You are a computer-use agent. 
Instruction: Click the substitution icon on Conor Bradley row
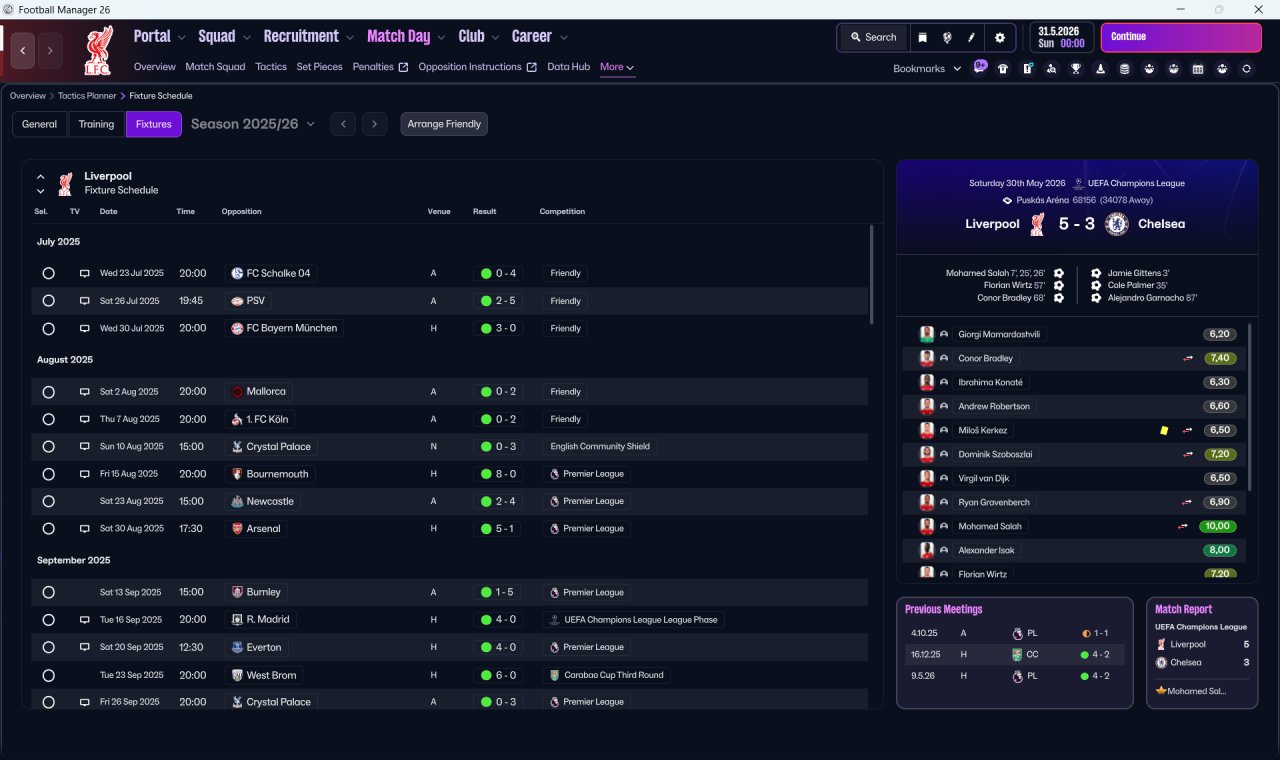point(1188,358)
